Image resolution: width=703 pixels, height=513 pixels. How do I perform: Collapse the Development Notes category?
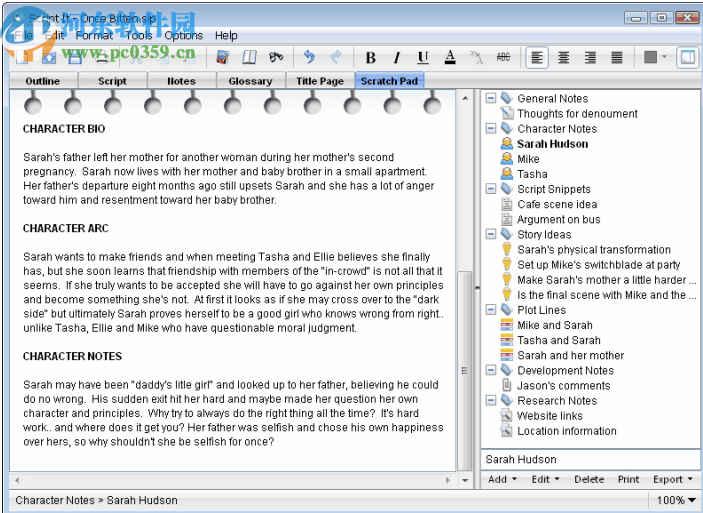[491, 370]
